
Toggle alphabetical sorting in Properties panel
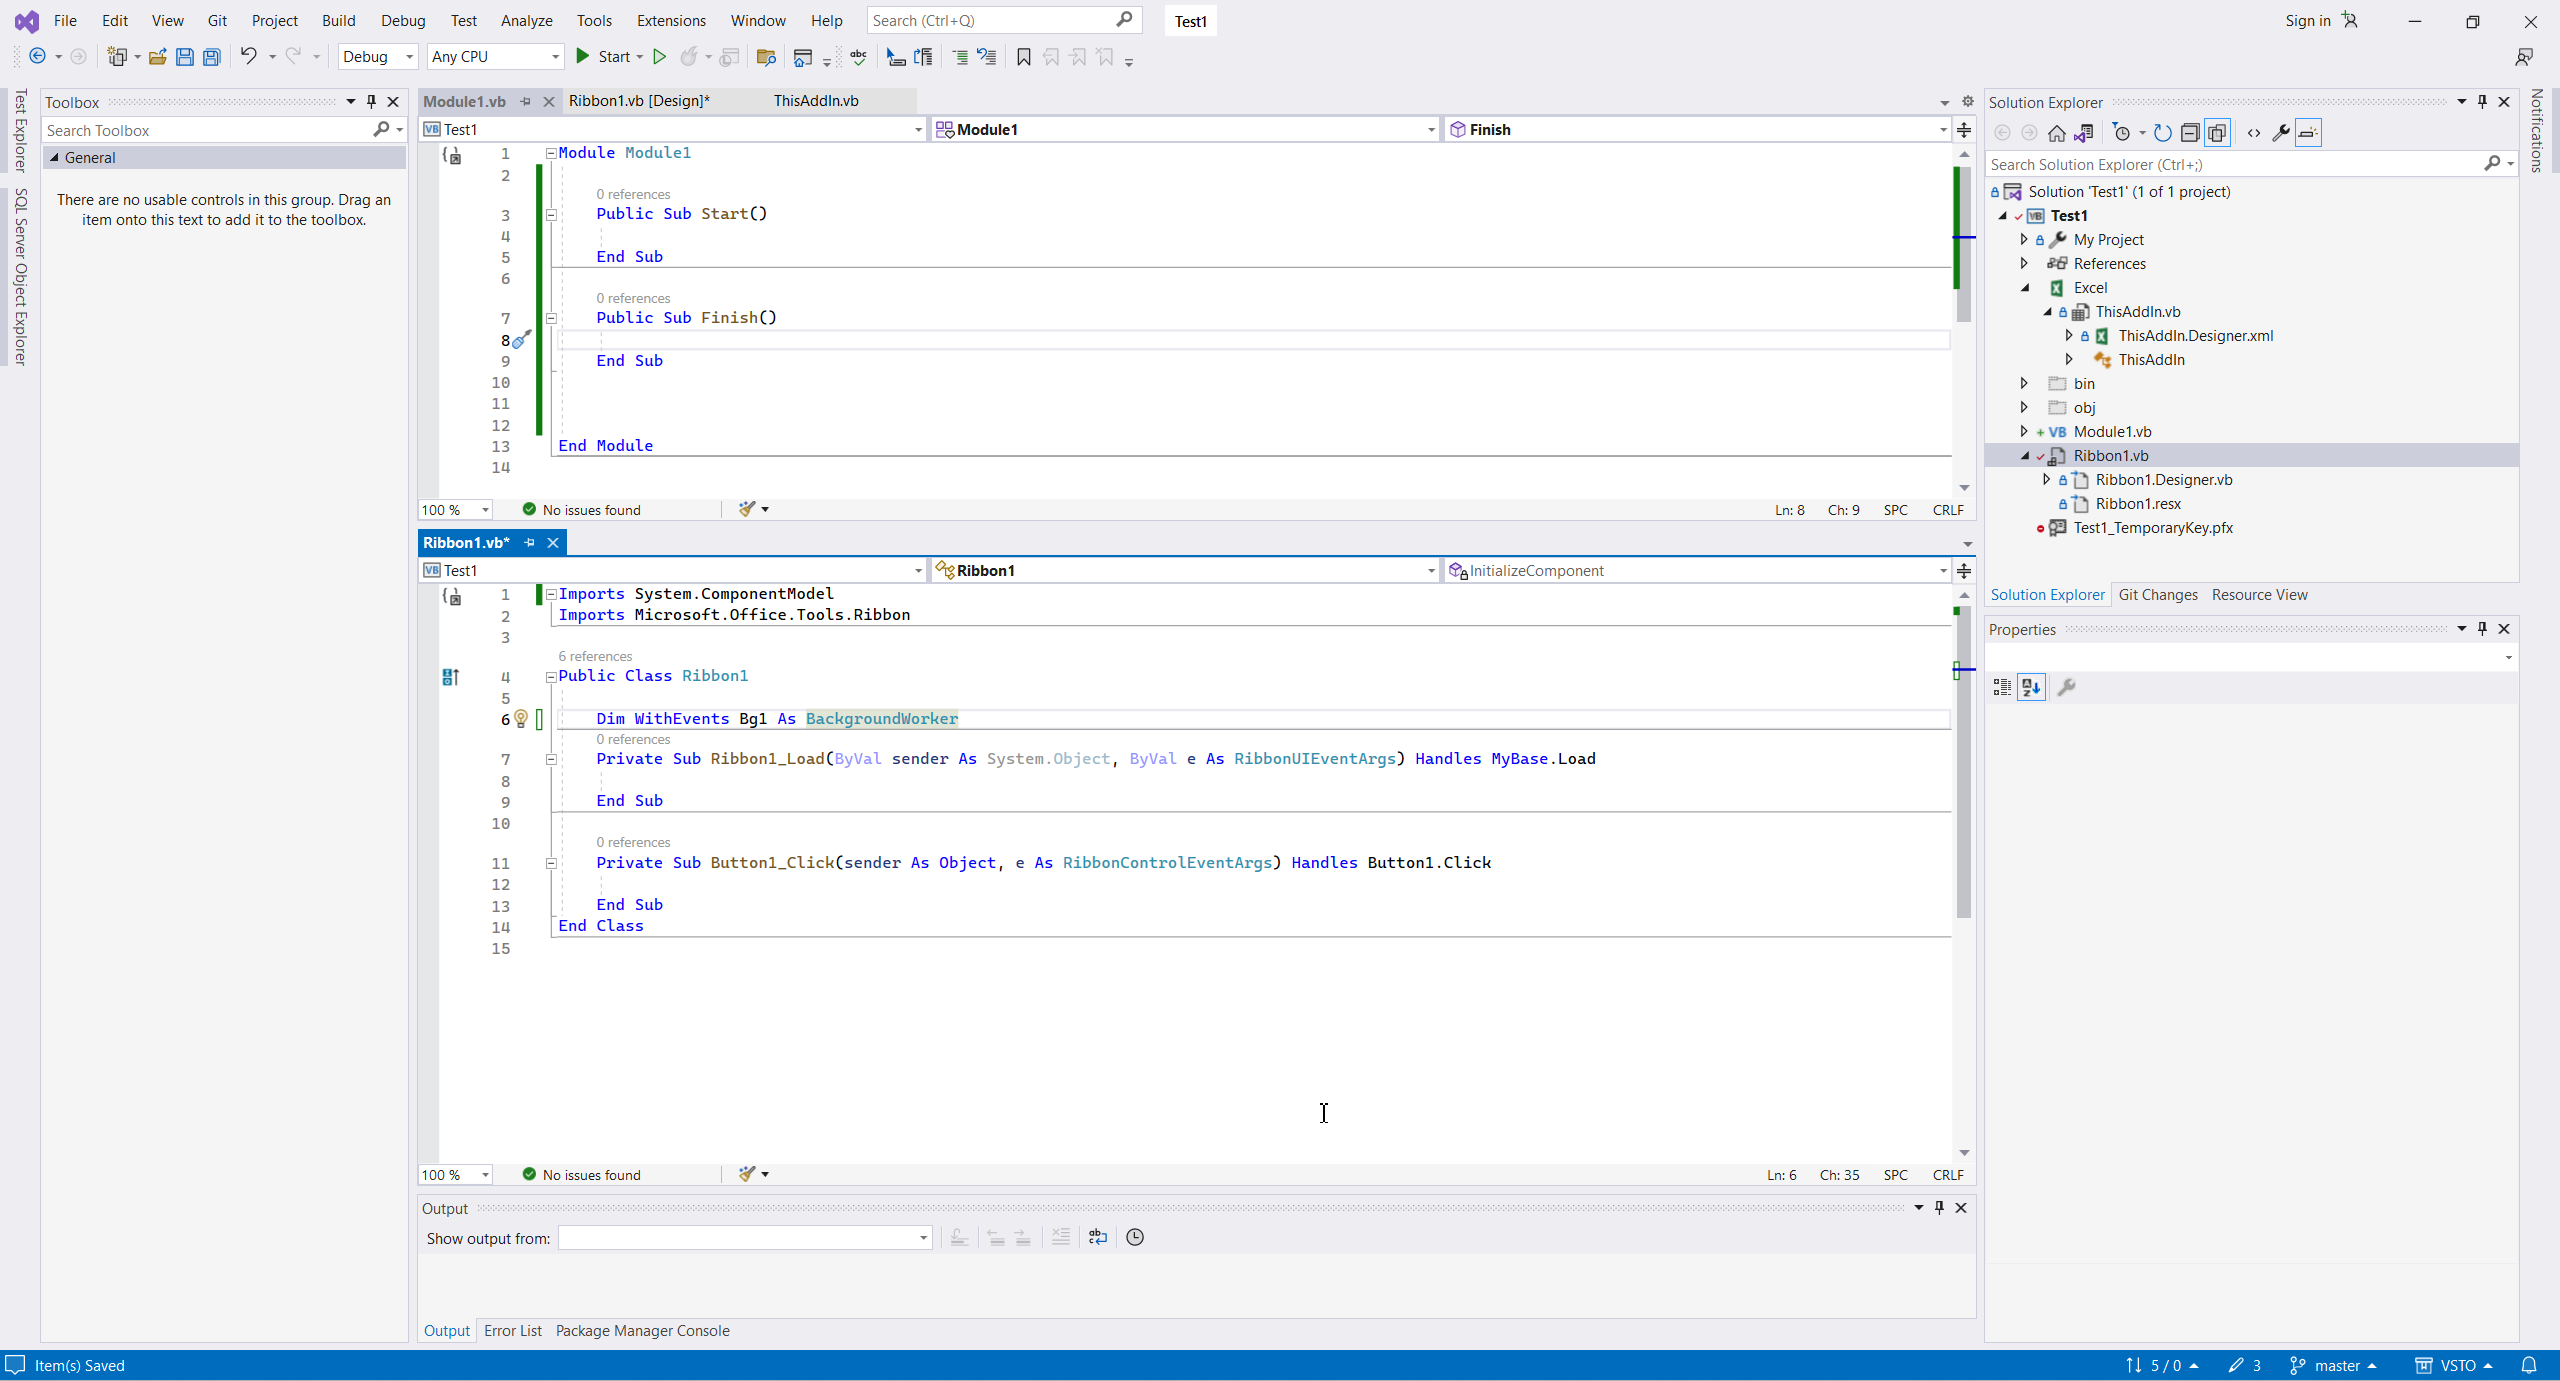click(2031, 687)
